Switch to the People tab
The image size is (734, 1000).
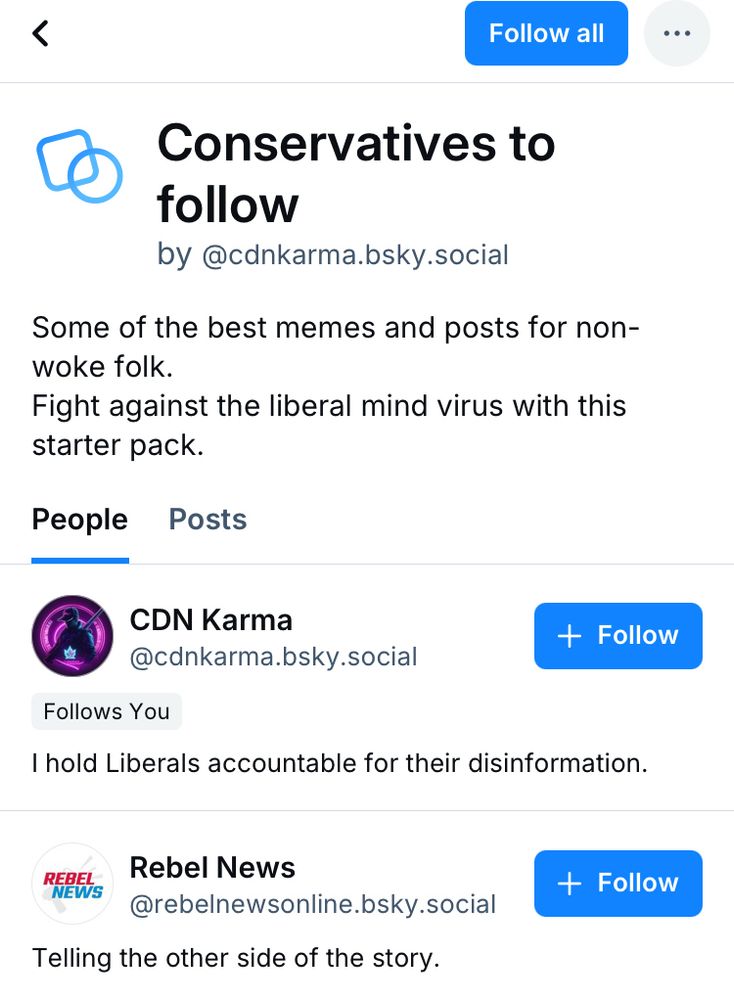pos(80,520)
